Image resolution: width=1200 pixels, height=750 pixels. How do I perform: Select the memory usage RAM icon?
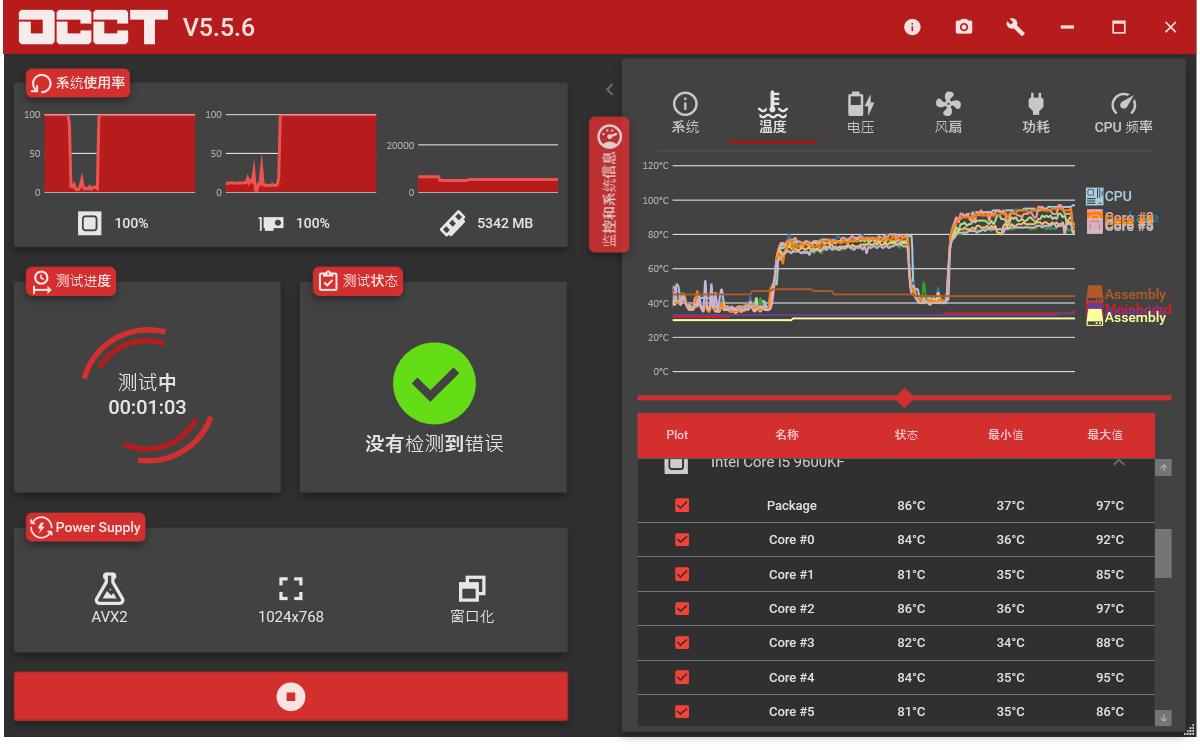[x=451, y=224]
